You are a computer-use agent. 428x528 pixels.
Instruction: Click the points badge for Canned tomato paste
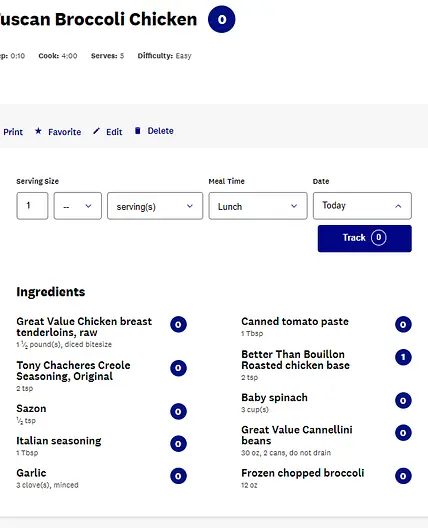[x=403, y=324]
